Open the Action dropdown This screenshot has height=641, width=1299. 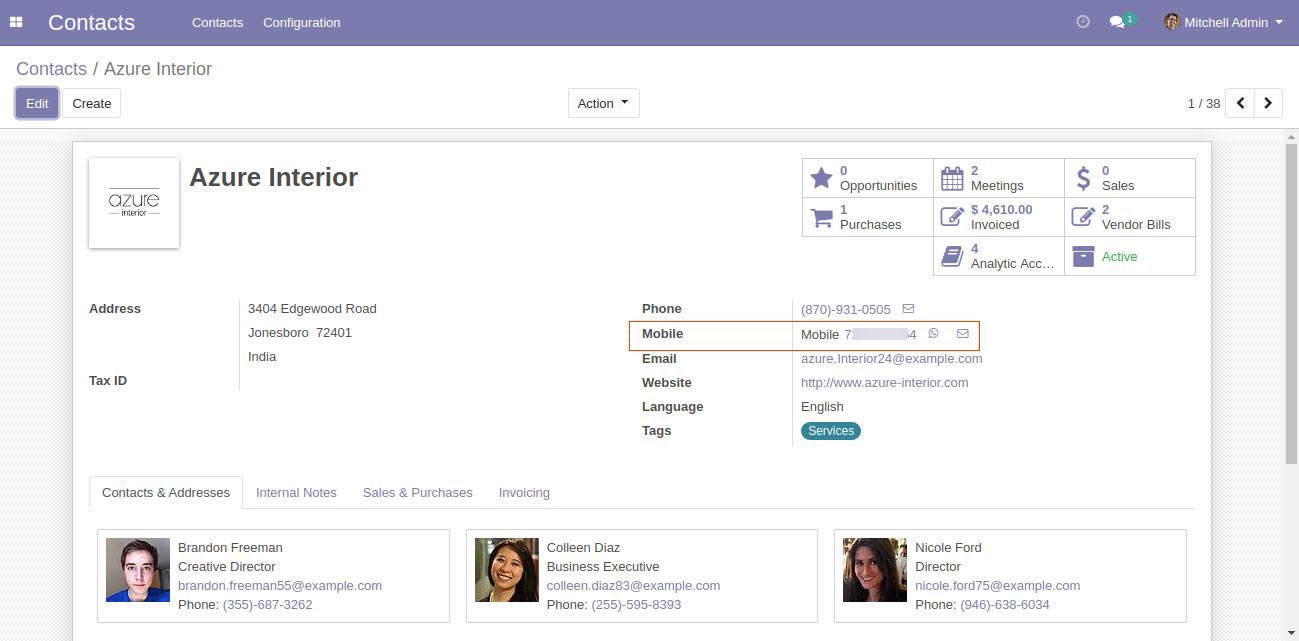point(604,103)
